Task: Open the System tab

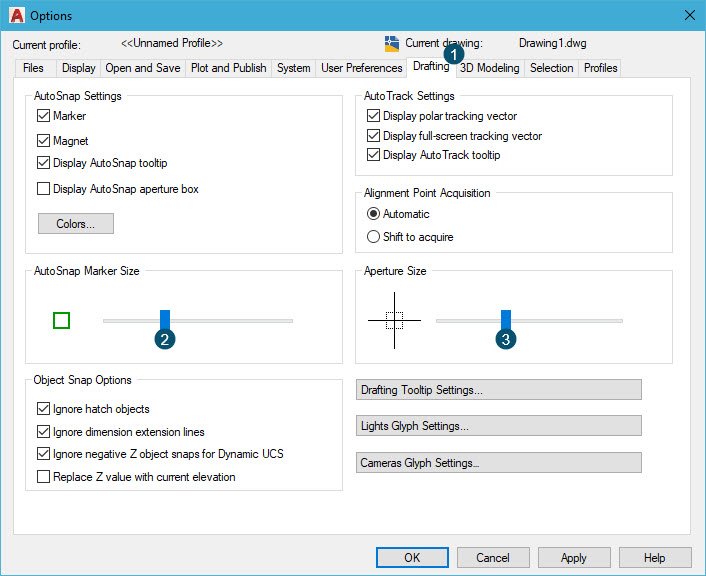Action: coord(294,68)
